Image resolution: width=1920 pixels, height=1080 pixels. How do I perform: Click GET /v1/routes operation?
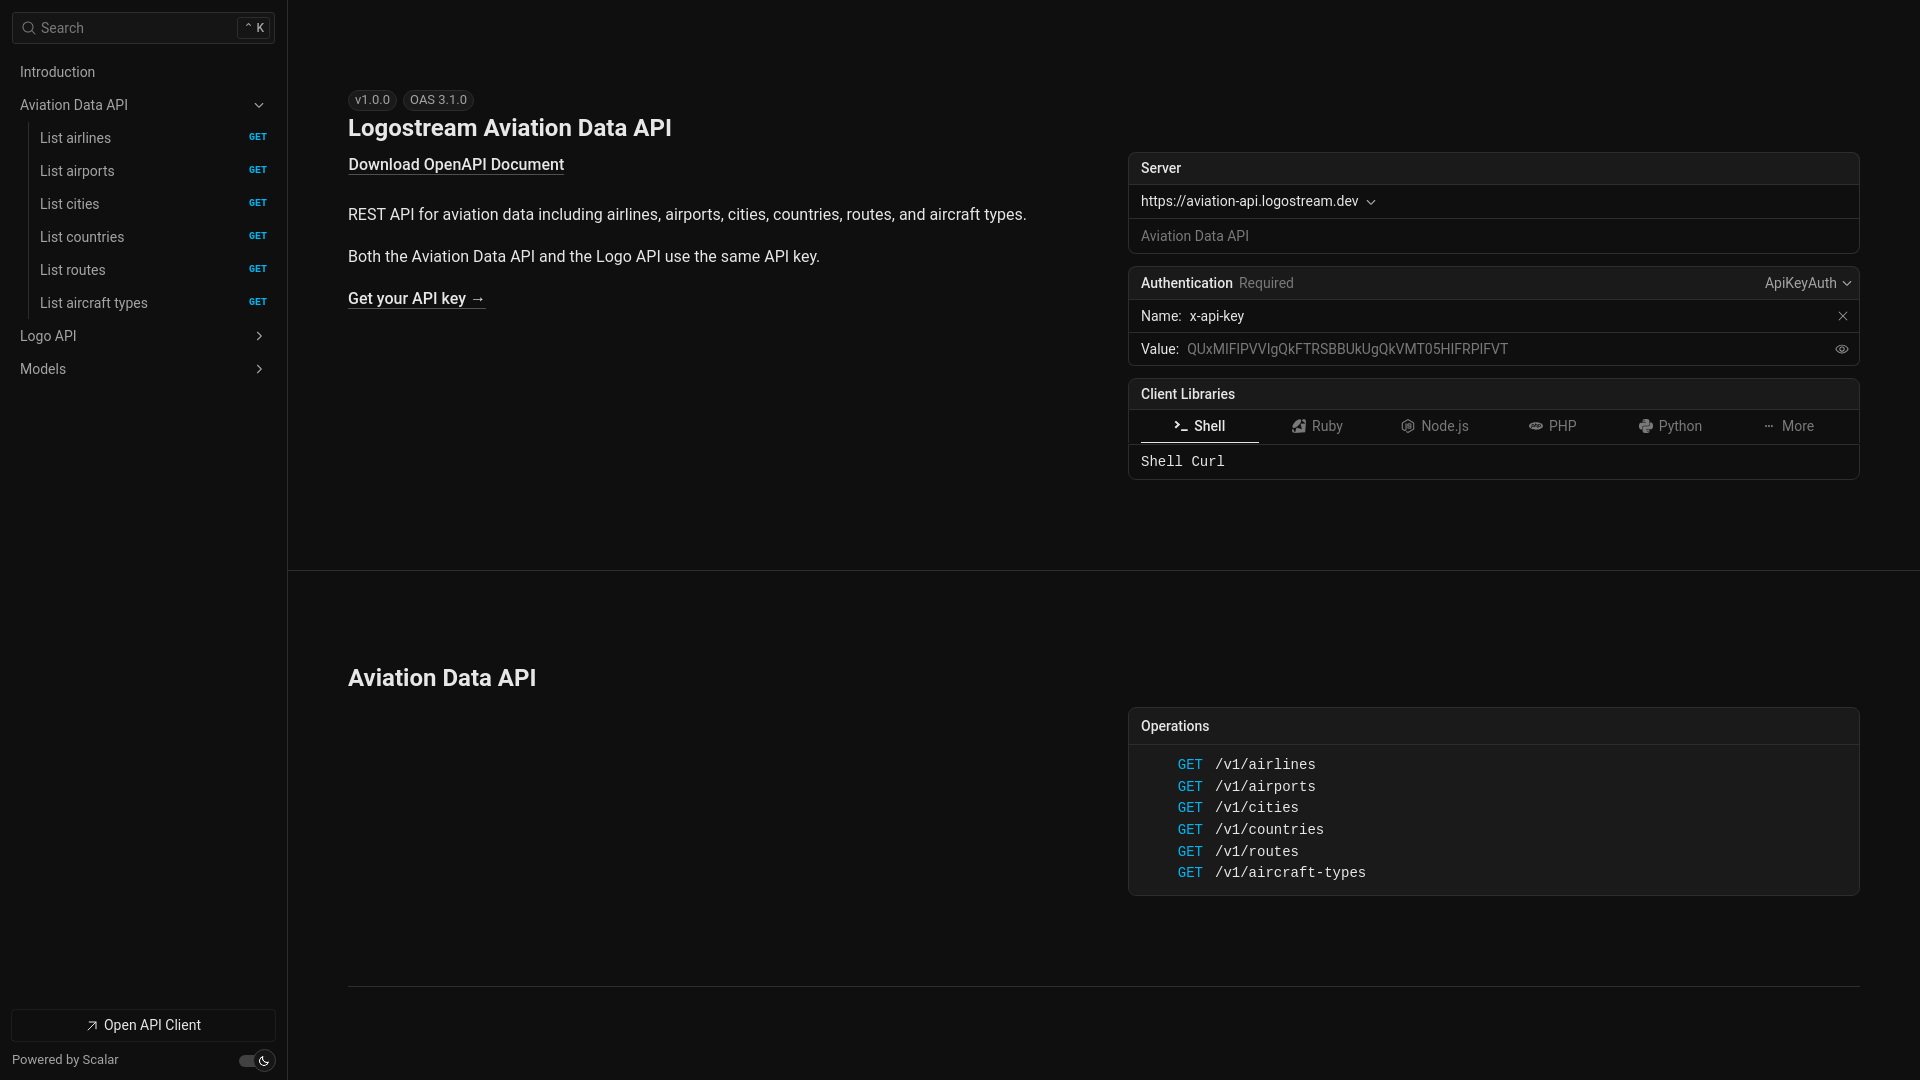point(1238,852)
